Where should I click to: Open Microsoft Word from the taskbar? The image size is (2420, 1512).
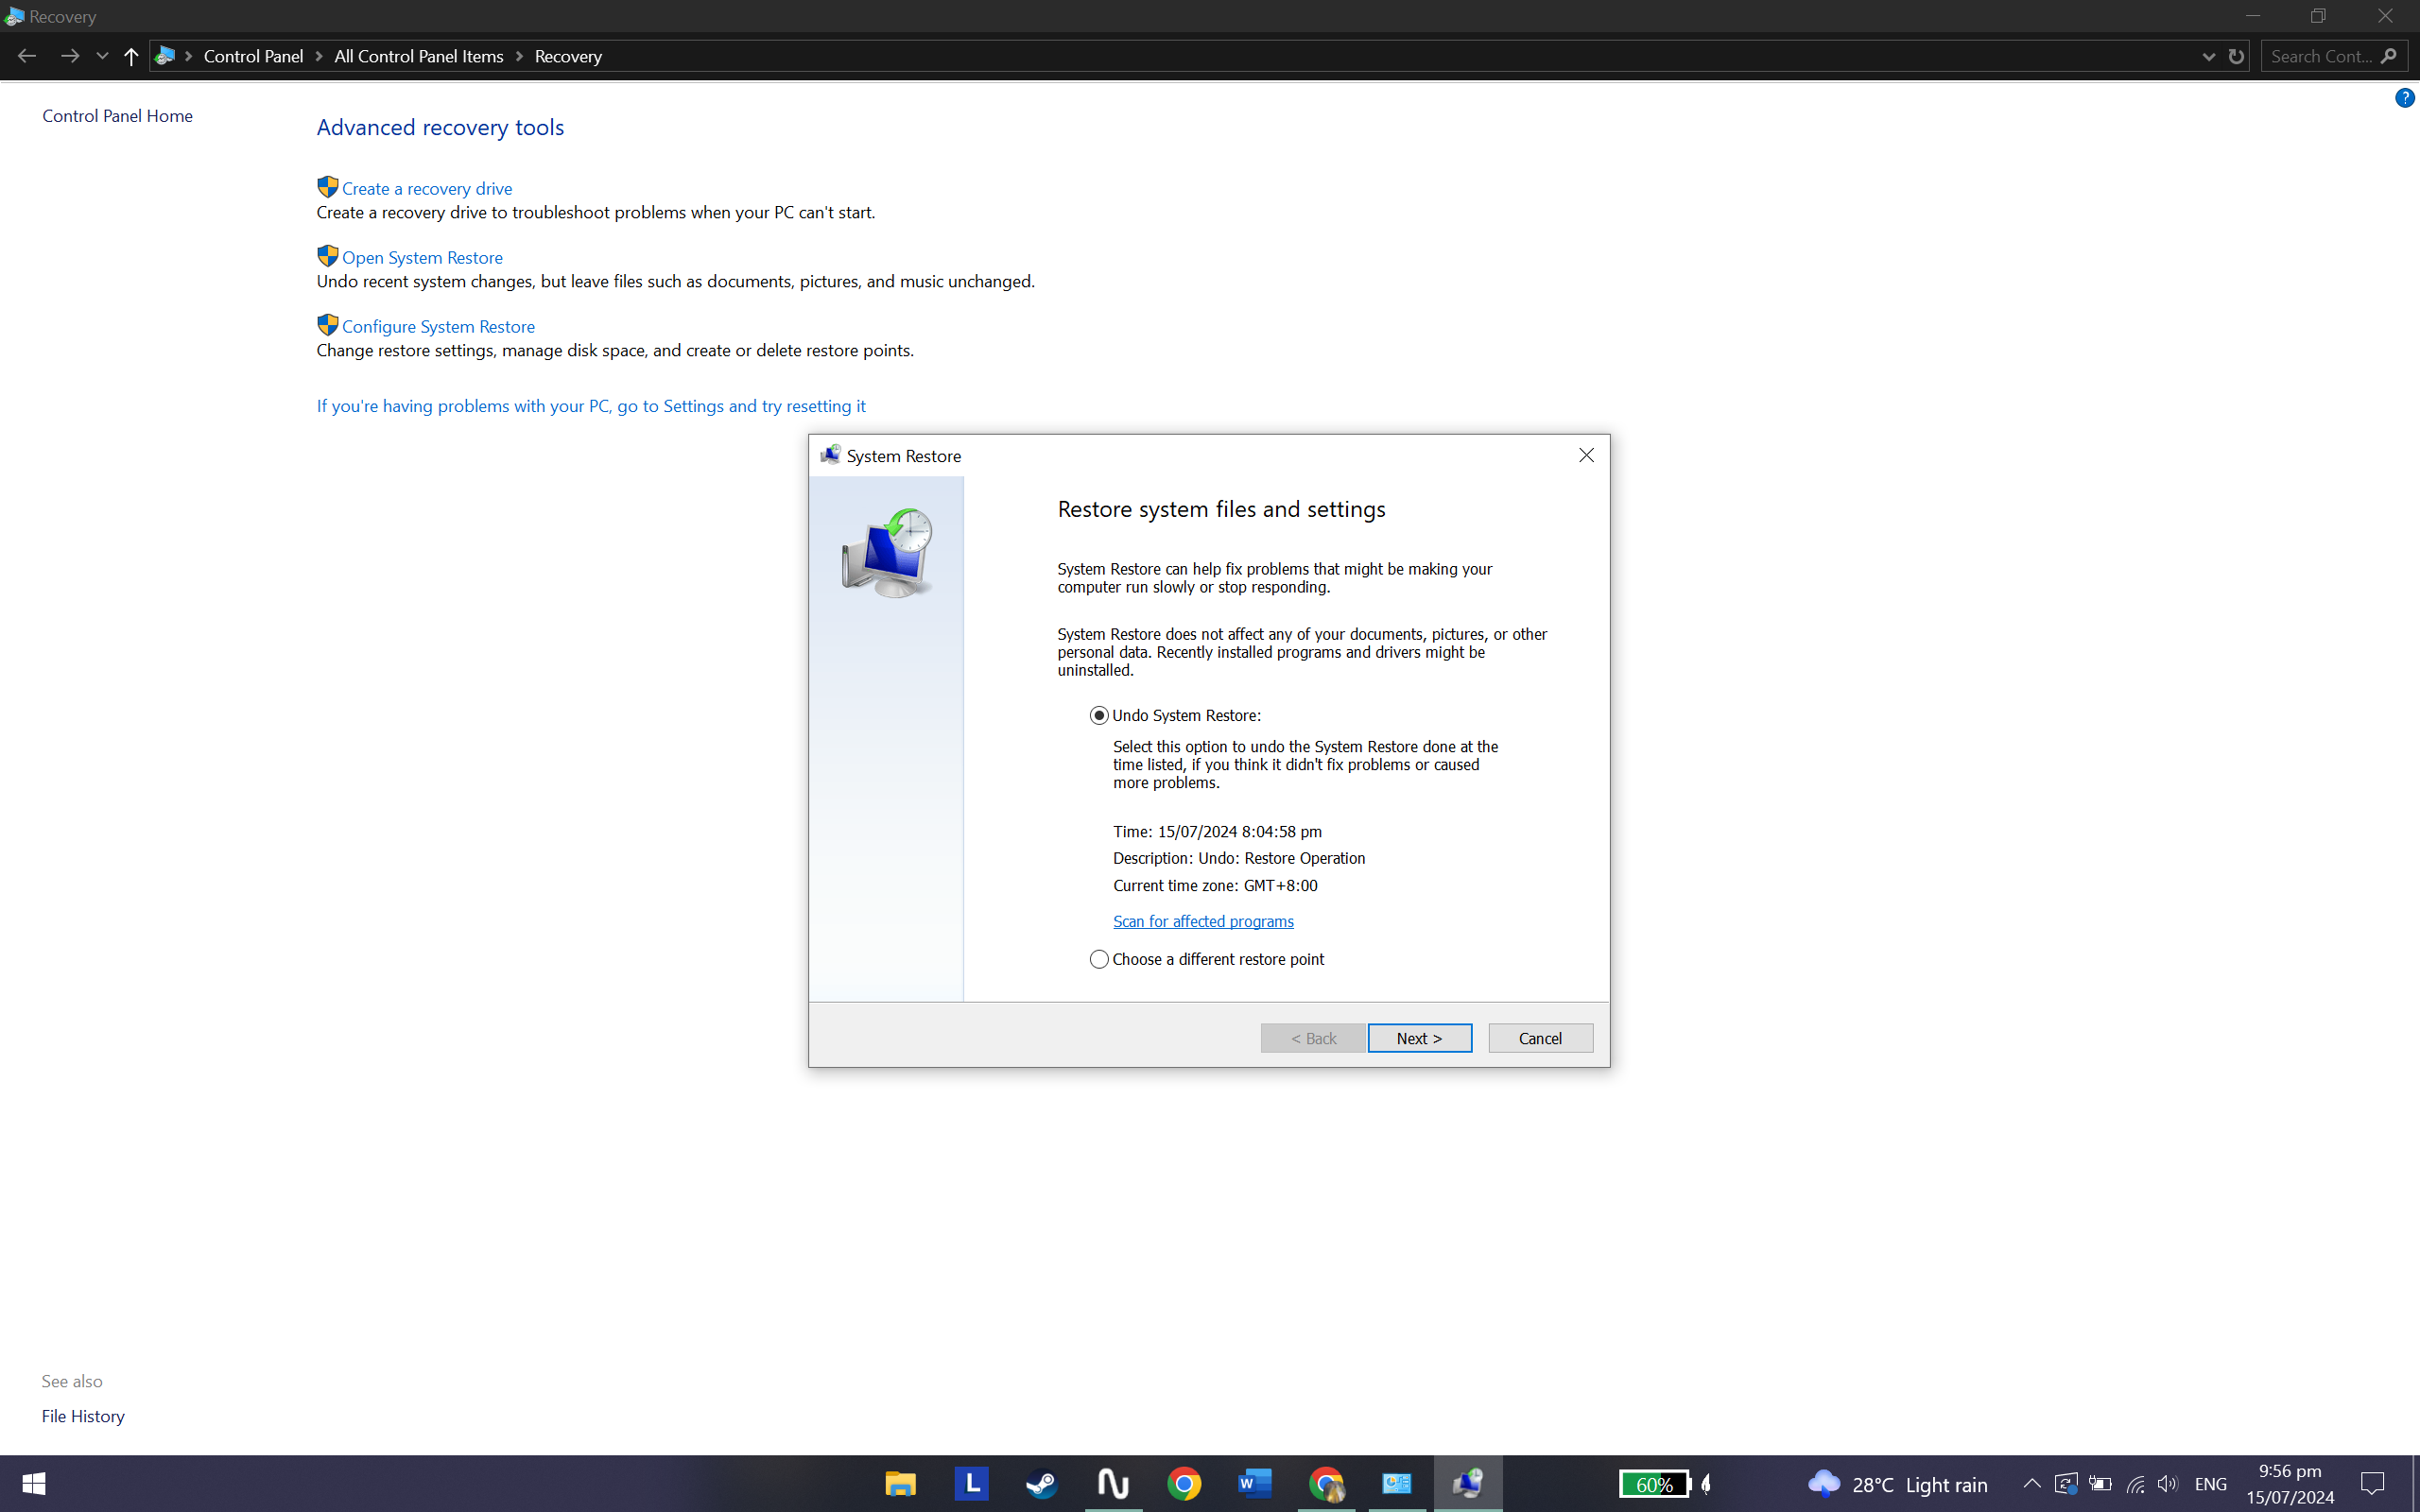tap(1254, 1483)
